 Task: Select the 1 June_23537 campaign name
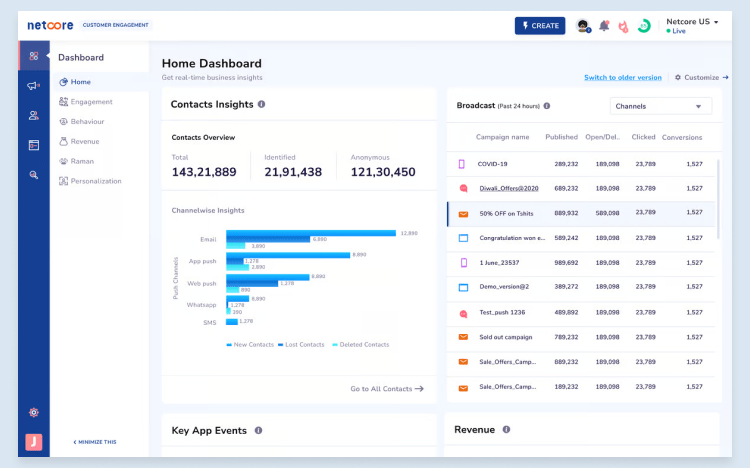click(499, 263)
